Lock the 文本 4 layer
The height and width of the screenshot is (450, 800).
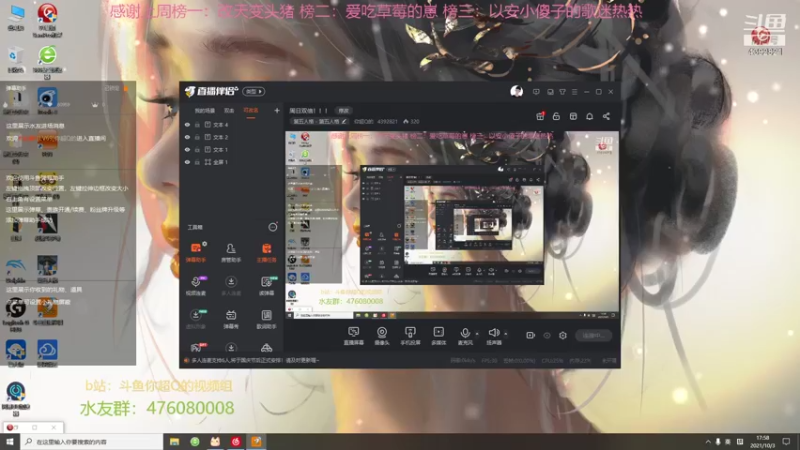click(197, 124)
